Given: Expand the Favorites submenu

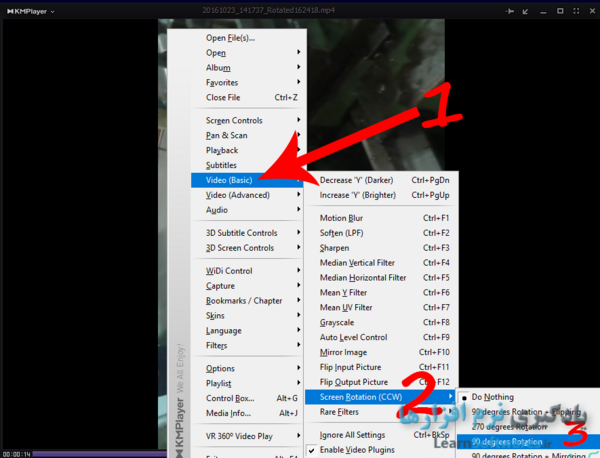Looking at the screenshot, I should coord(248,83).
